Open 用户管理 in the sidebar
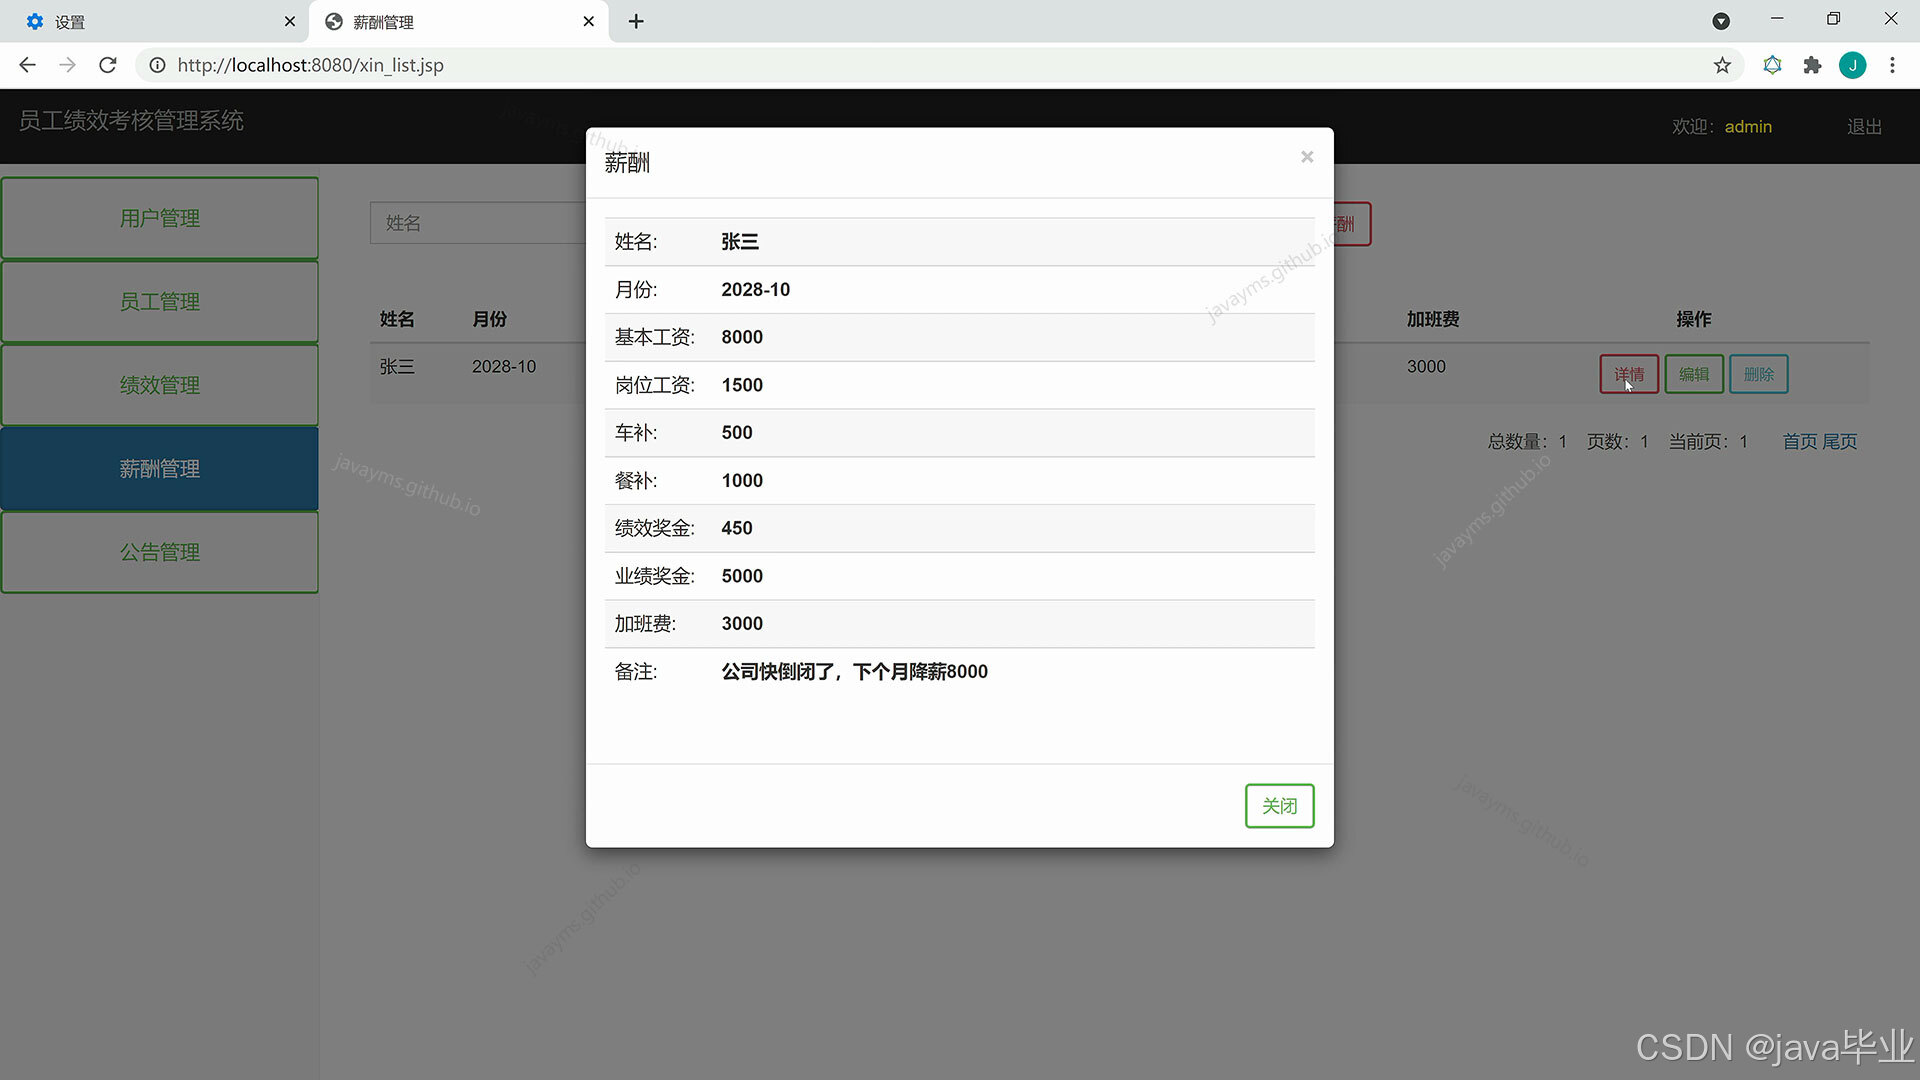 point(160,218)
